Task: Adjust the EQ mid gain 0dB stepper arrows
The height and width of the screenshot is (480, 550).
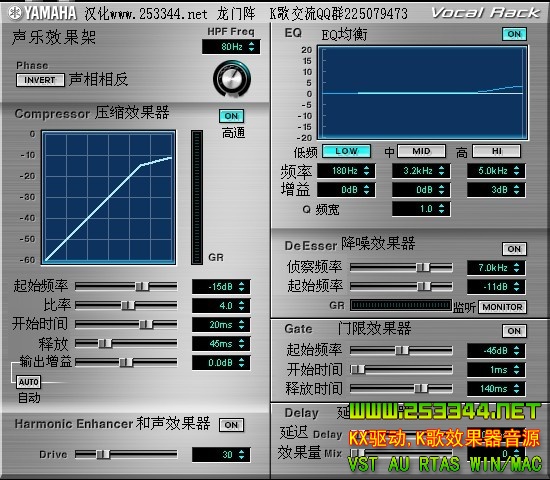Action: [x=442, y=190]
